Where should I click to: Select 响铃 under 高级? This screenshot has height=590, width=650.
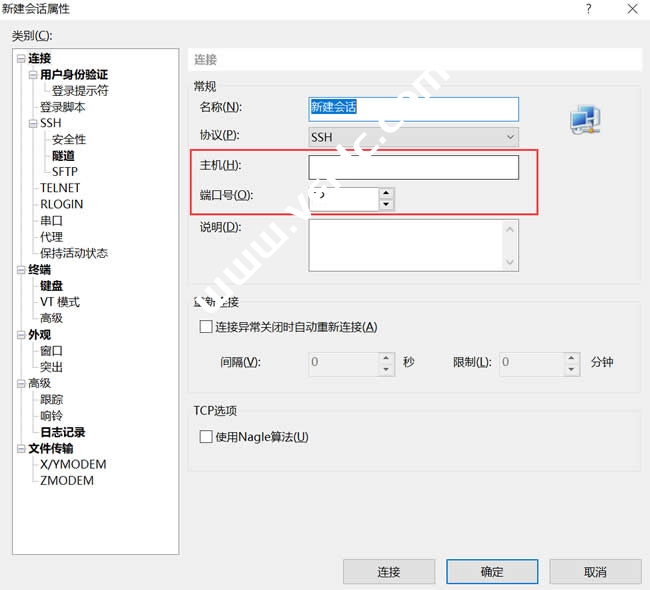pos(51,416)
